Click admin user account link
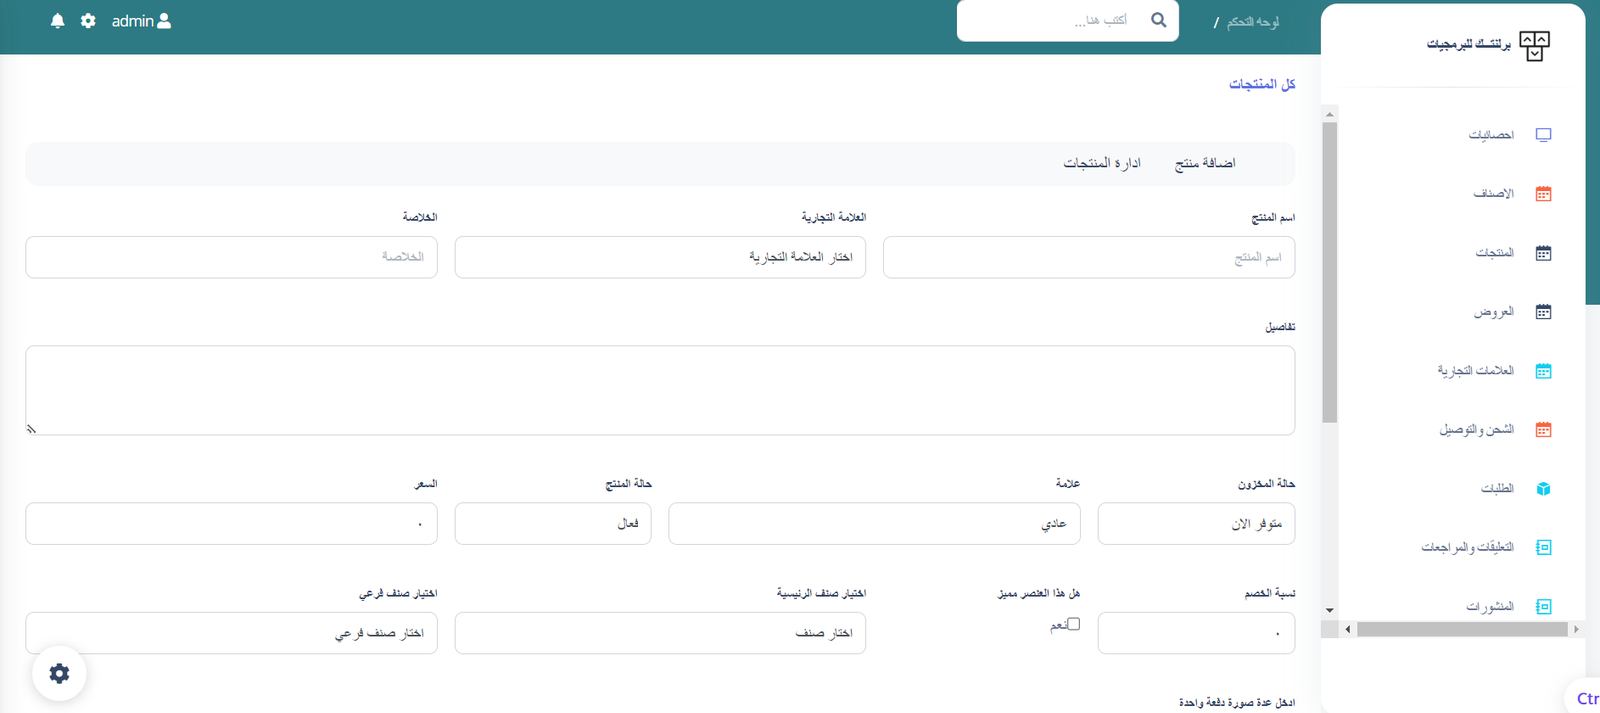Screen dimensions: 1600x713 click(x=141, y=21)
